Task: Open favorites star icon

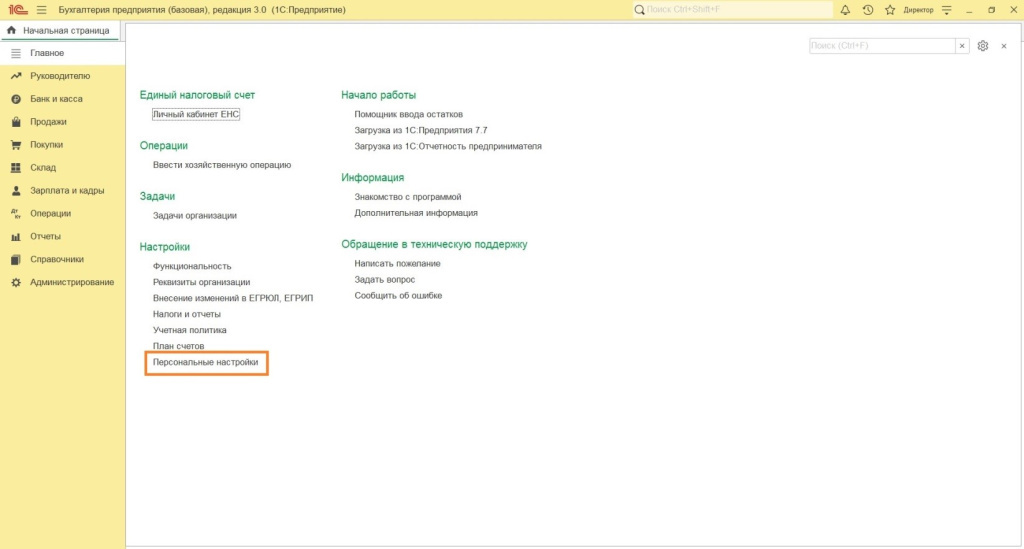Action: [889, 10]
